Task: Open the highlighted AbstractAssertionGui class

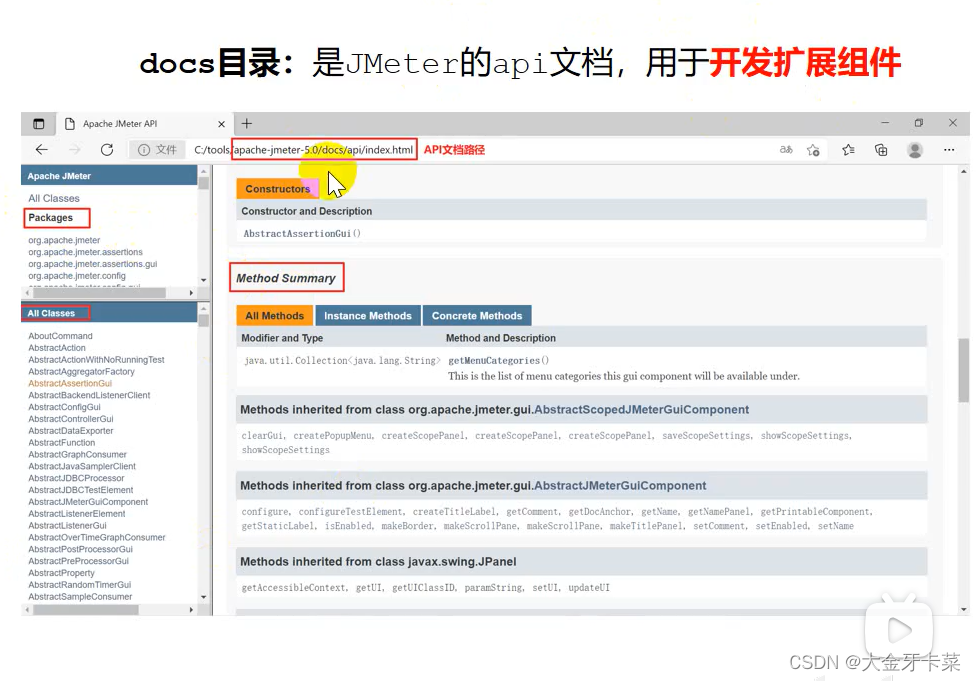Action: (70, 383)
